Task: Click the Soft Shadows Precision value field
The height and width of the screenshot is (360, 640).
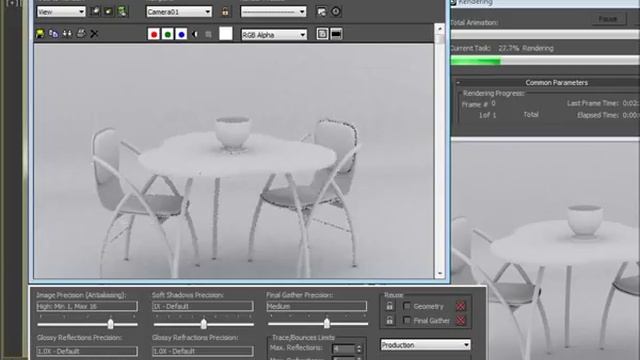Action: tap(203, 306)
